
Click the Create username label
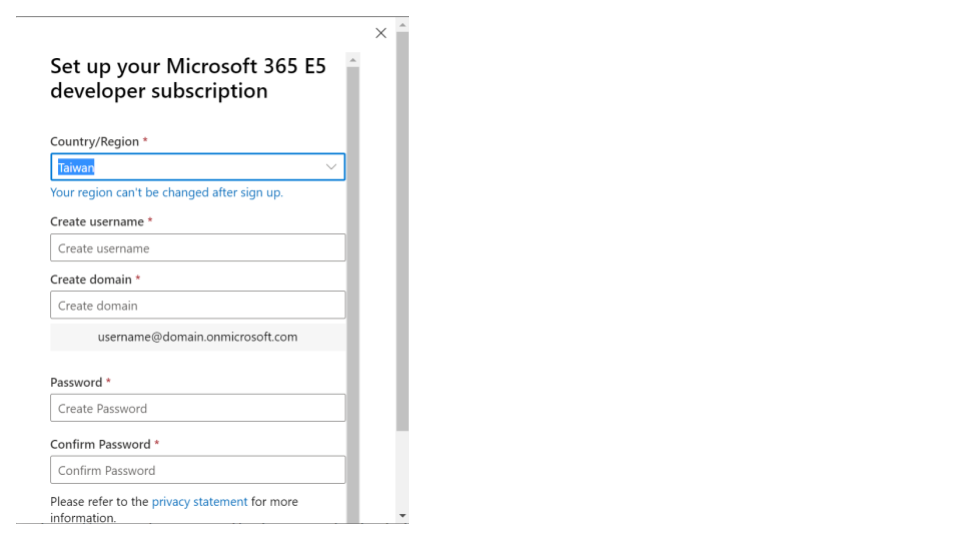pyautogui.click(x=97, y=222)
